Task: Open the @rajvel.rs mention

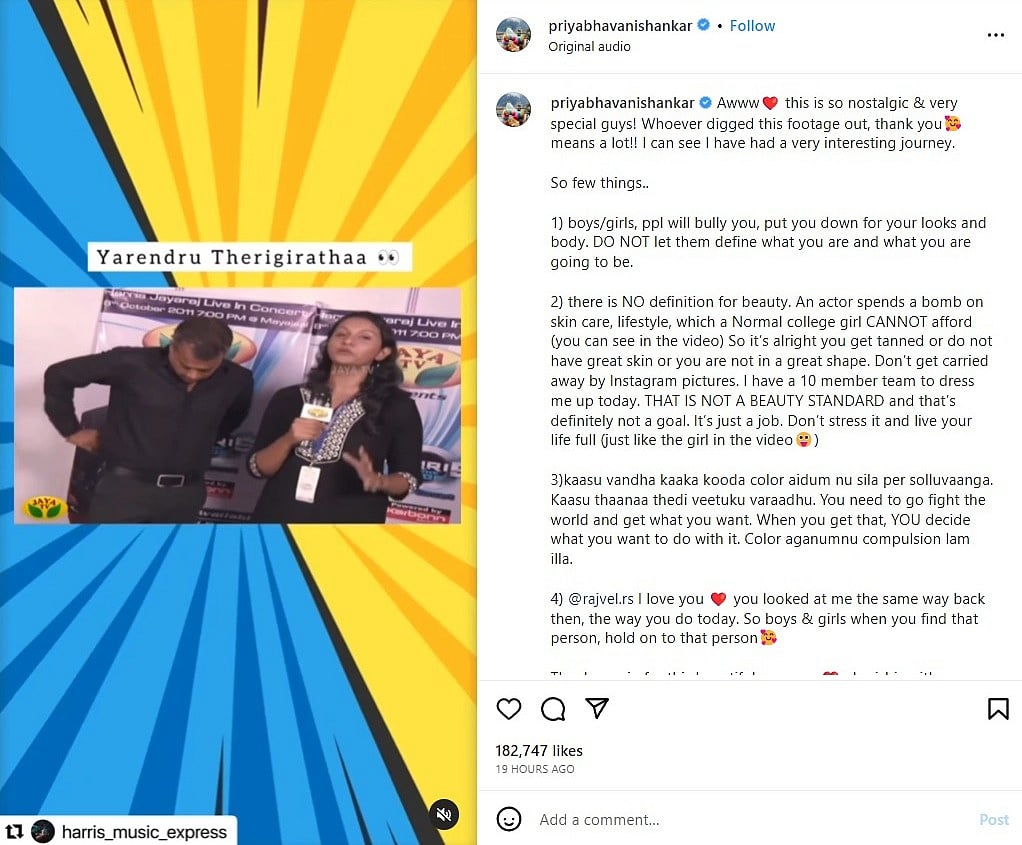Action: point(601,599)
